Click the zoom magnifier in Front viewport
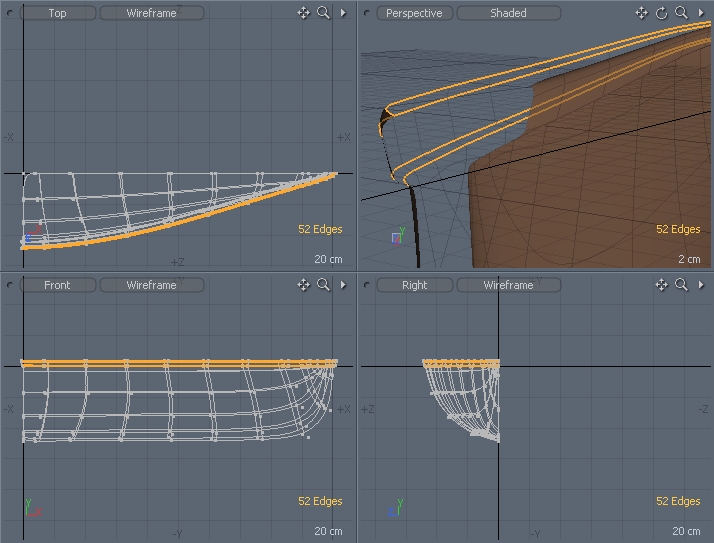714x543 pixels. 323,285
